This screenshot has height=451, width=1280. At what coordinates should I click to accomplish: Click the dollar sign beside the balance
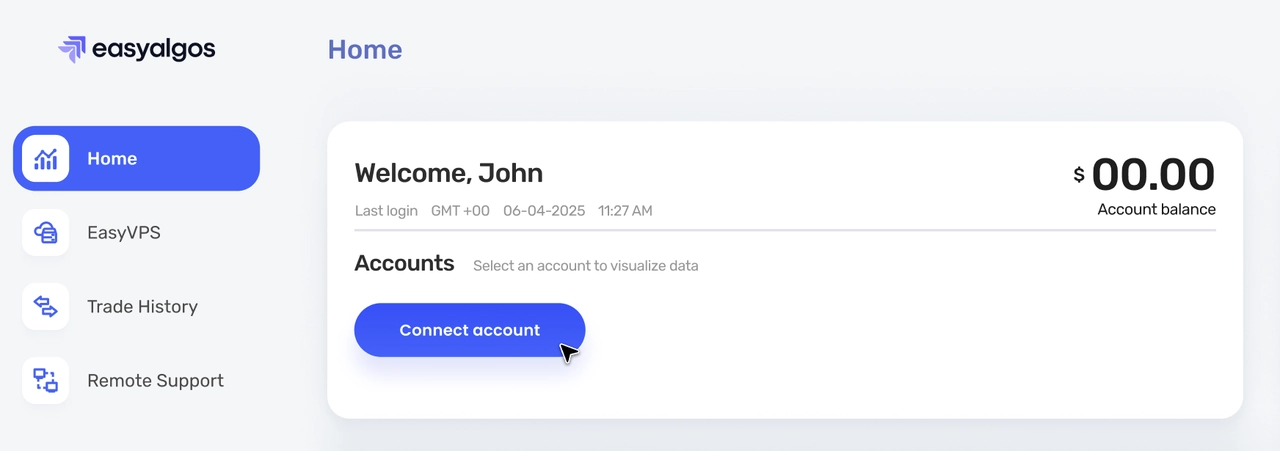(x=1079, y=175)
